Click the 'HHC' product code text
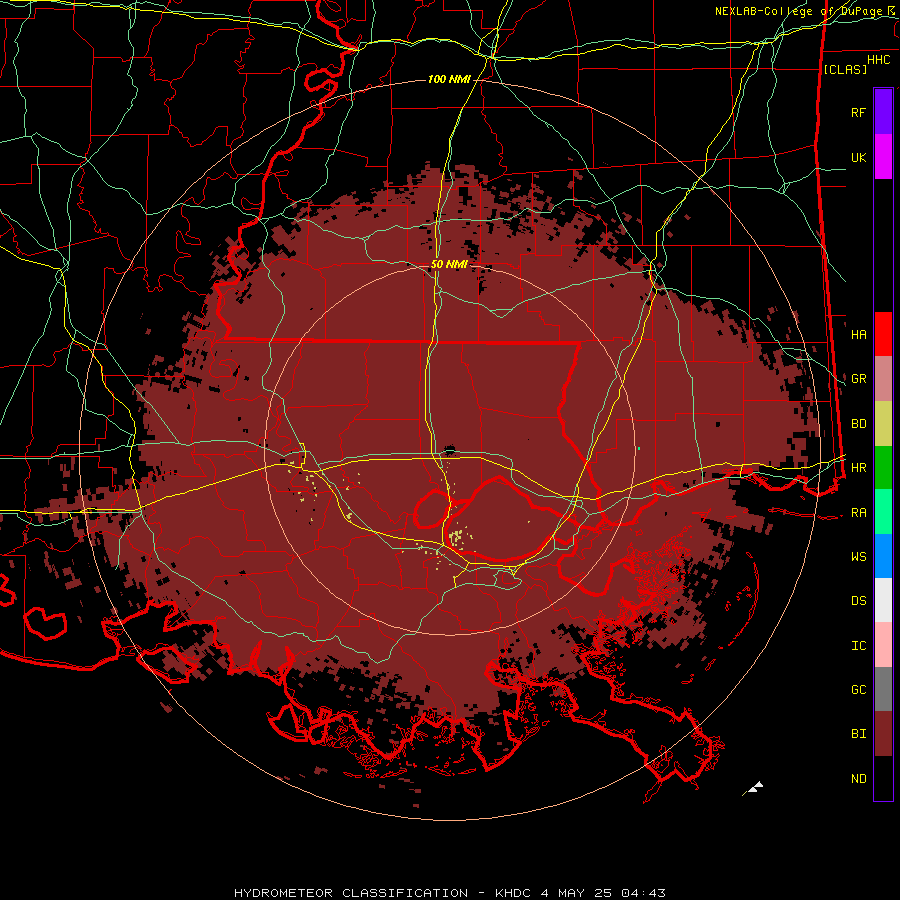 coord(878,60)
